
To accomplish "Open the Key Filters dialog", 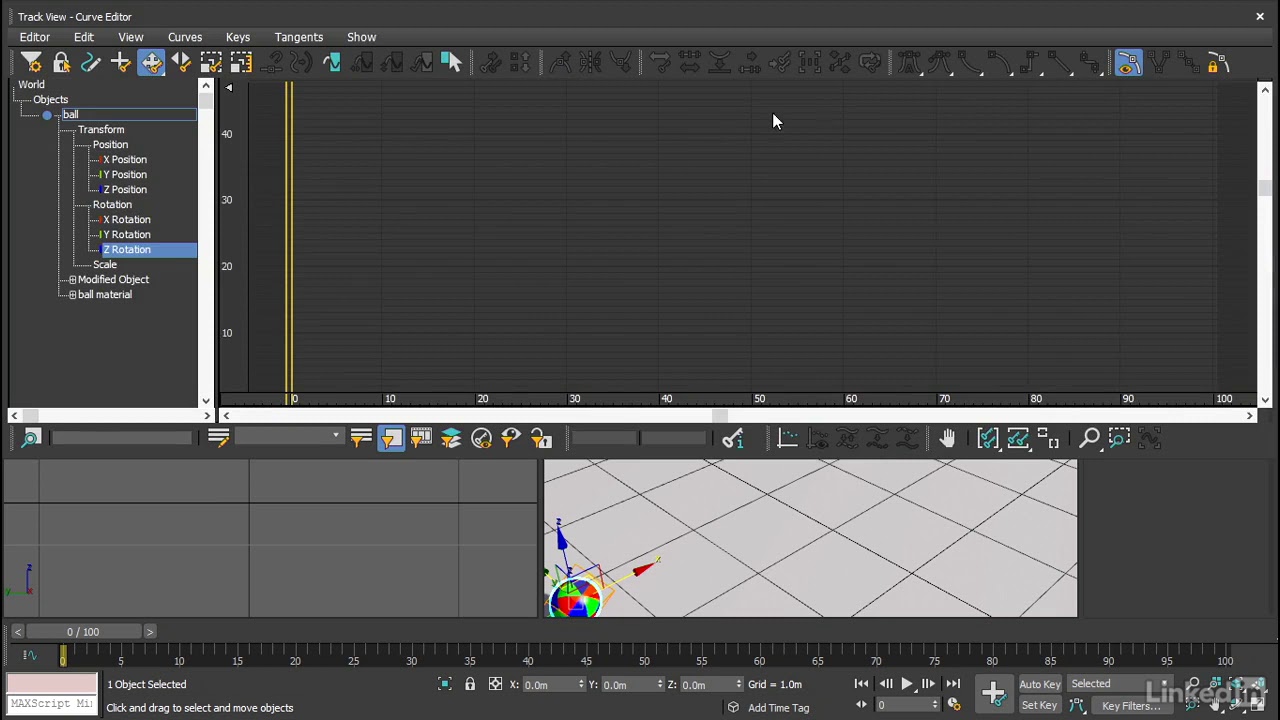I will [1131, 706].
